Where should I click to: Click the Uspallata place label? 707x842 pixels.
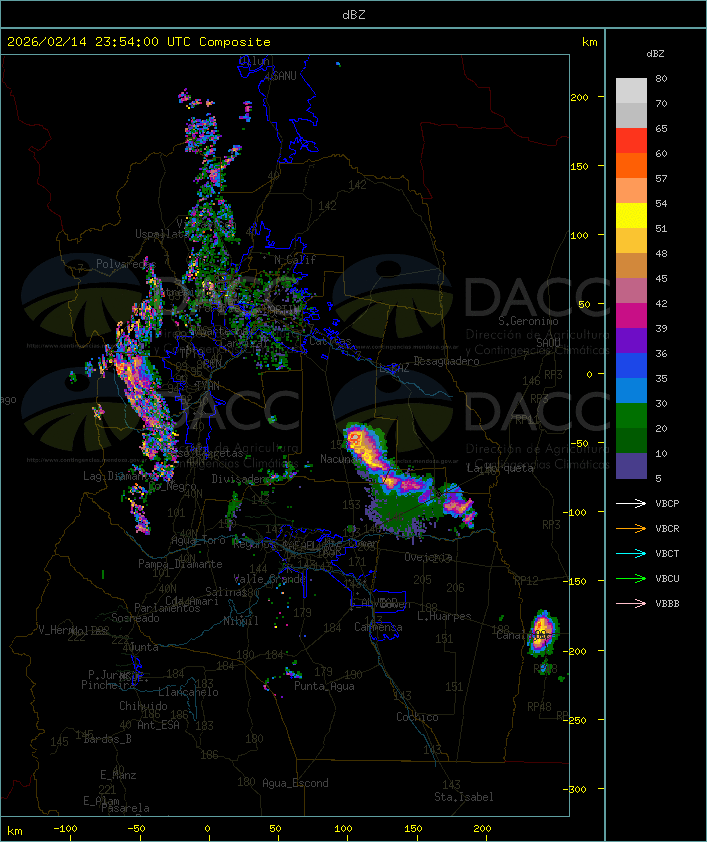161,234
